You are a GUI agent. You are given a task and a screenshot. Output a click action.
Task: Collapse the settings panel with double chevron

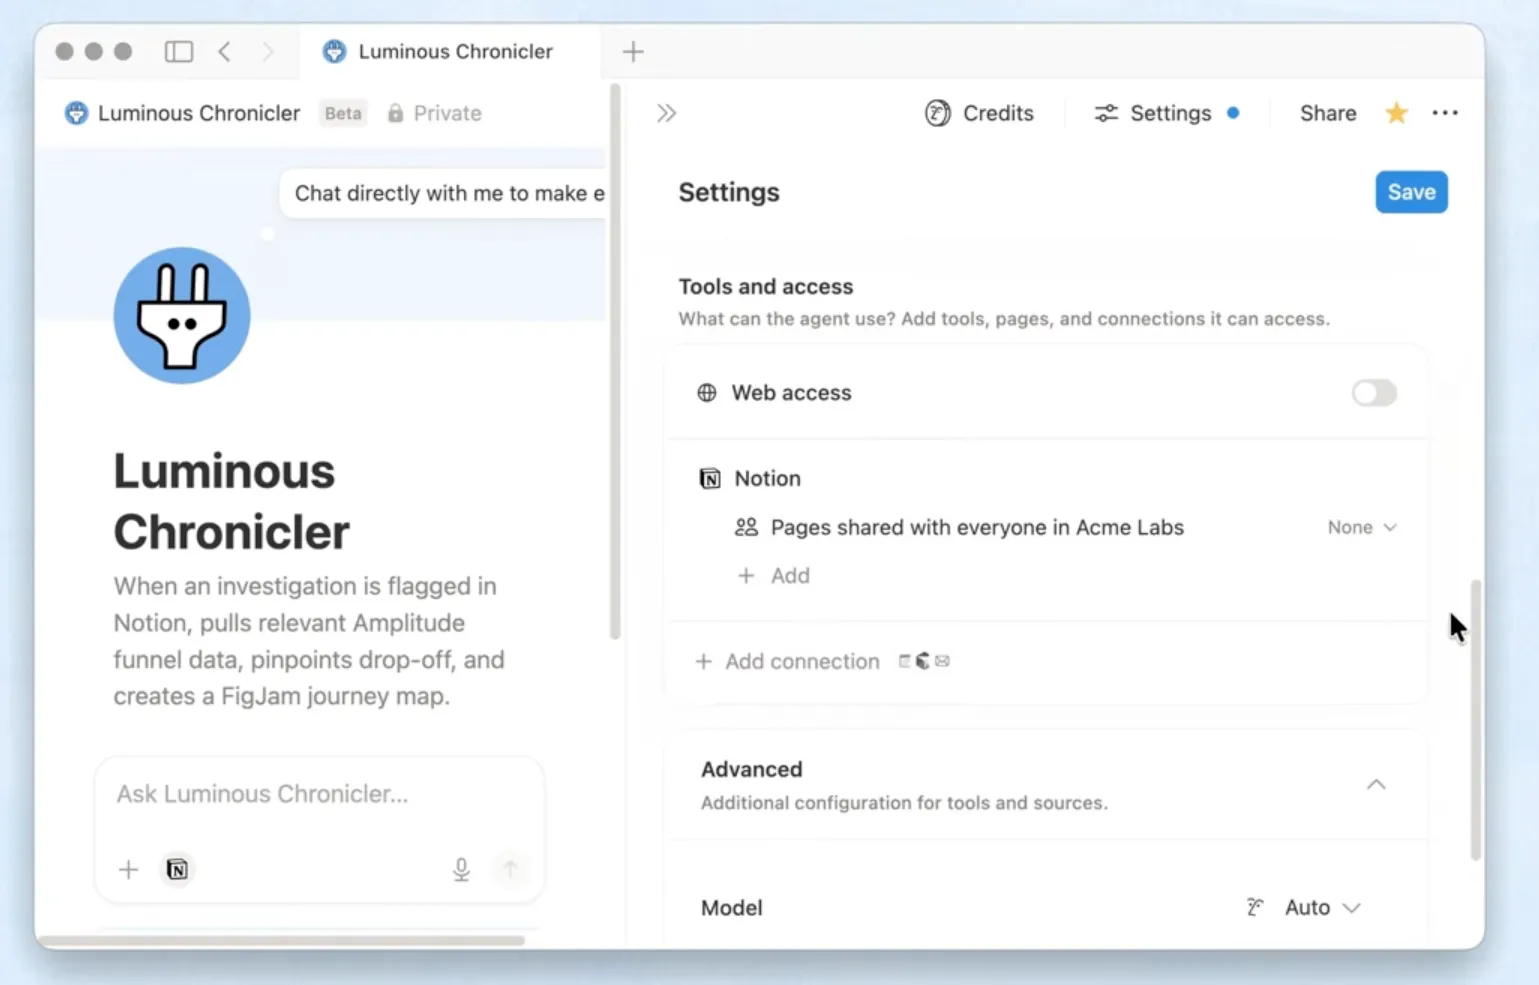tap(667, 113)
